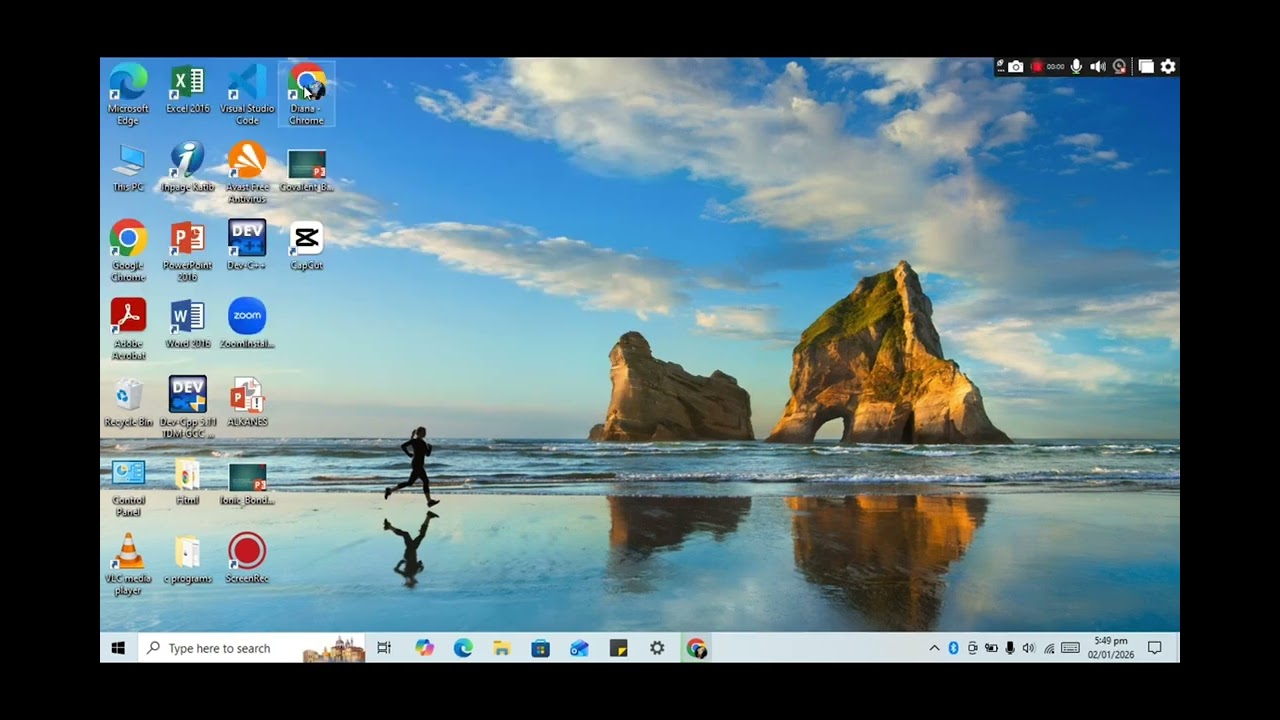Open Settings gear on the taskbar
The width and height of the screenshot is (1280, 720).
(657, 648)
